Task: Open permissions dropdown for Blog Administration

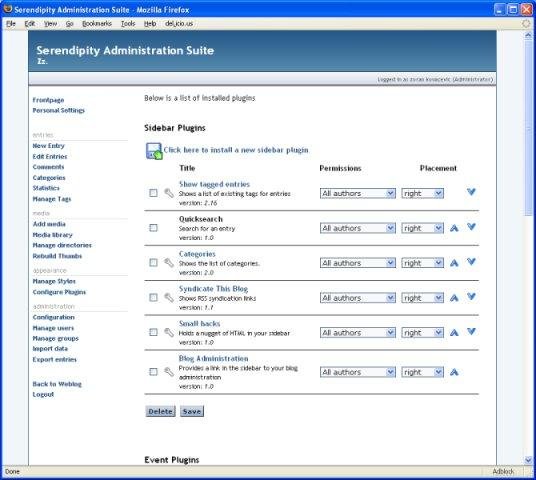Action: [358, 372]
